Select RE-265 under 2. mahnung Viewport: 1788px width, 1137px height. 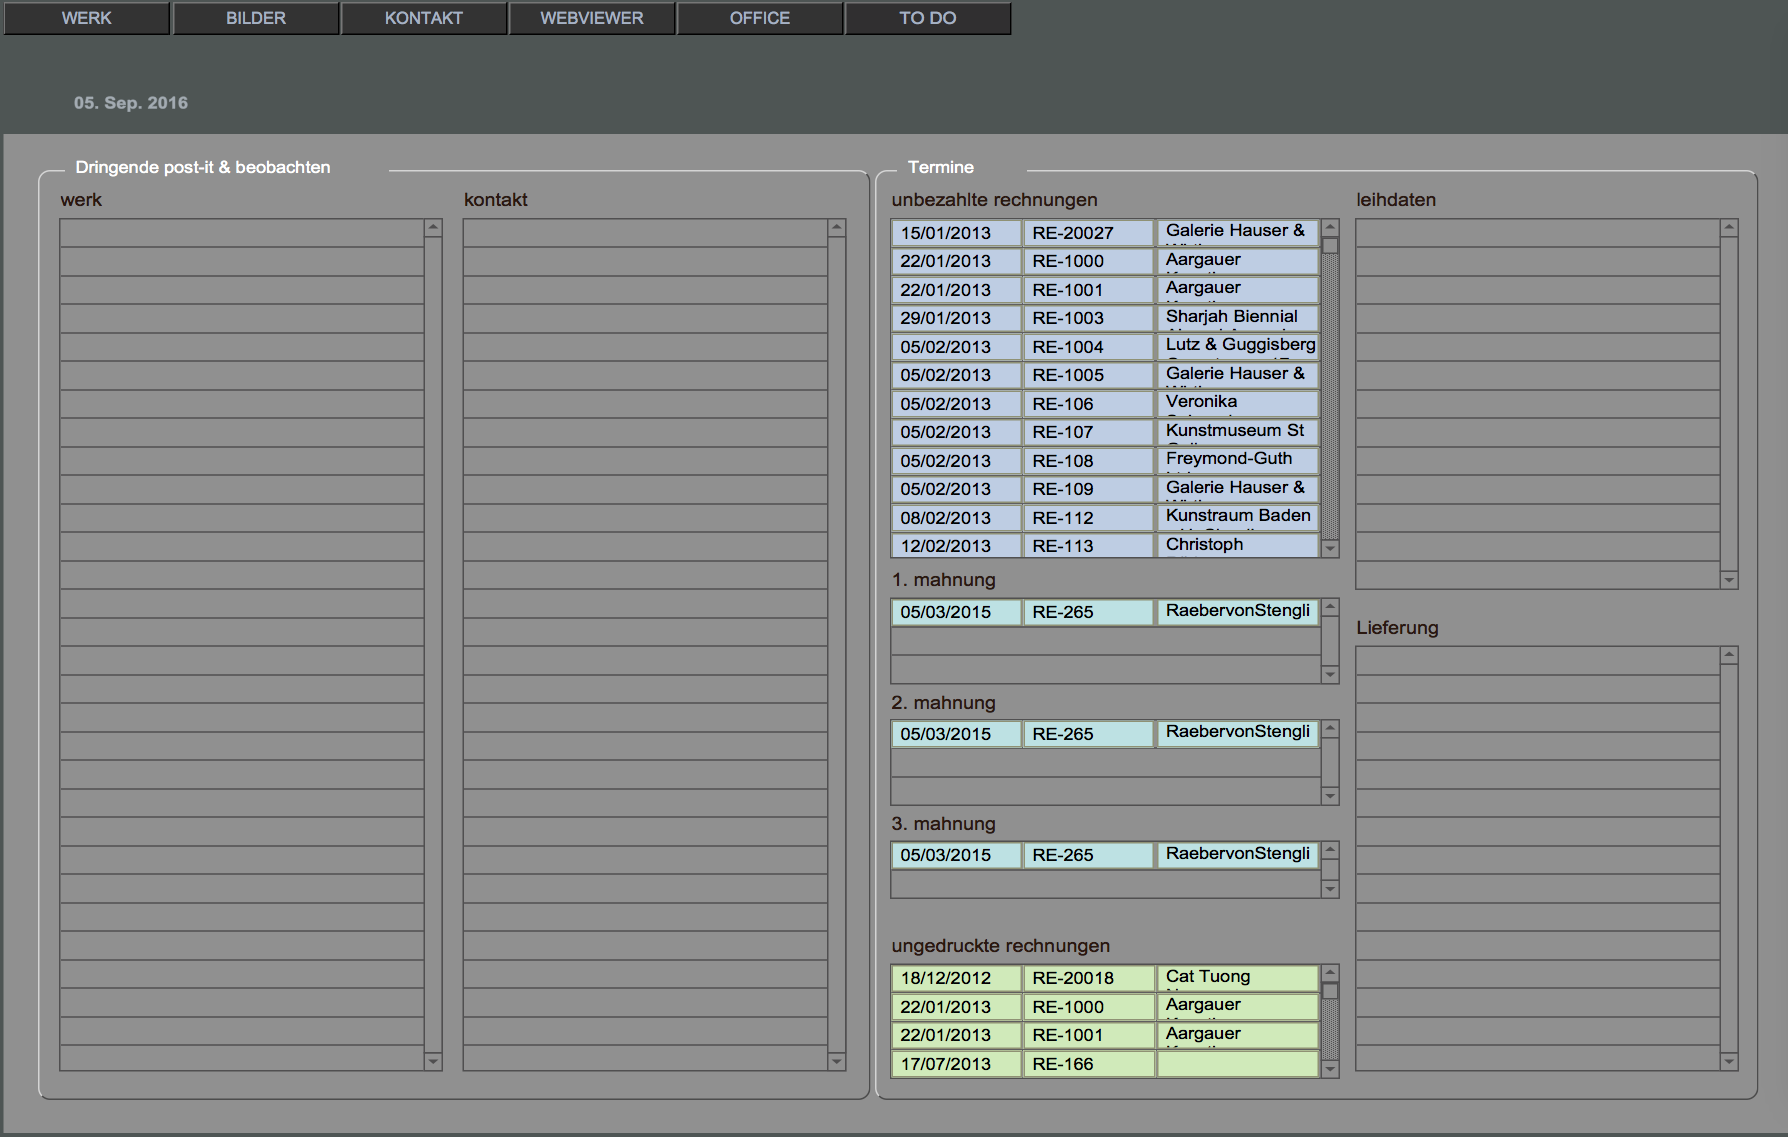1088,734
